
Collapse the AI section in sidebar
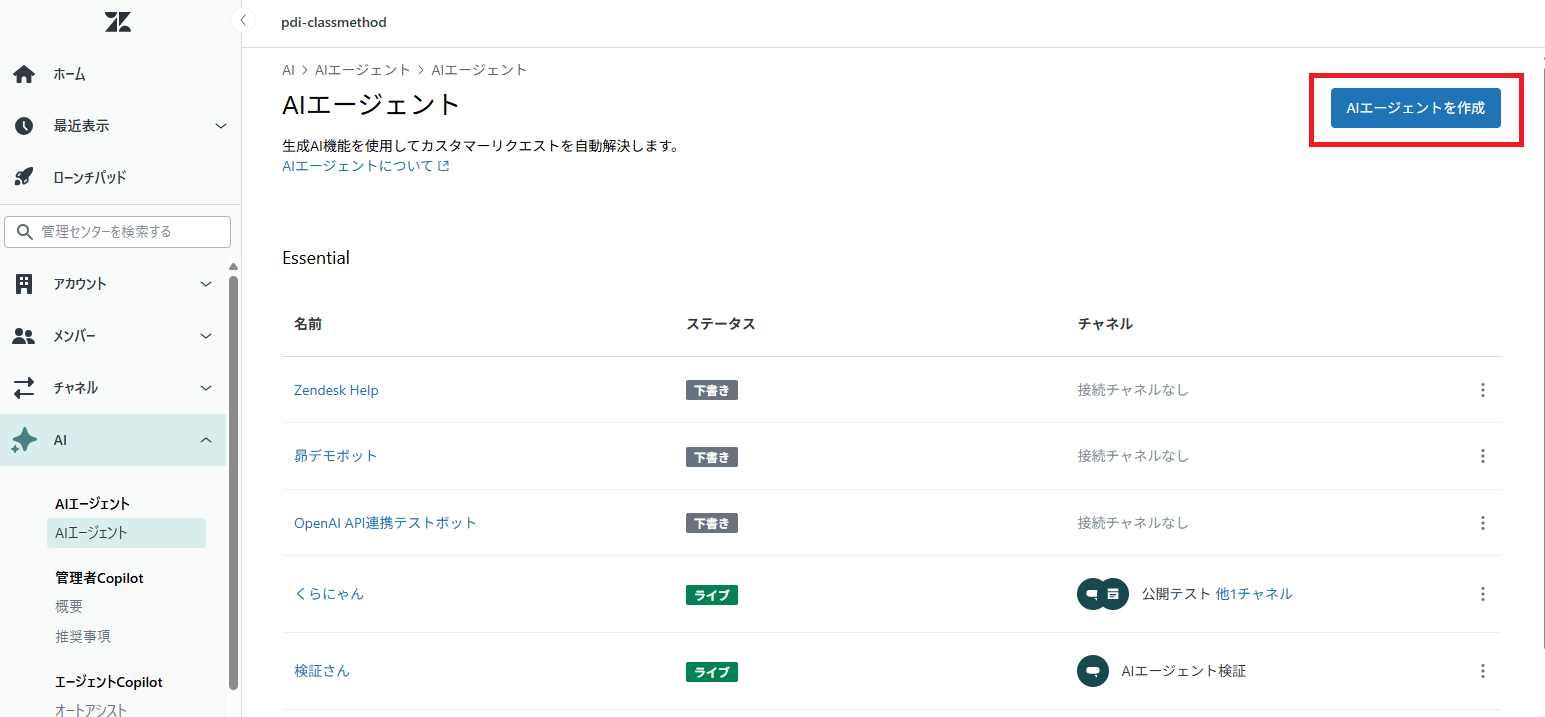pyautogui.click(x=206, y=439)
